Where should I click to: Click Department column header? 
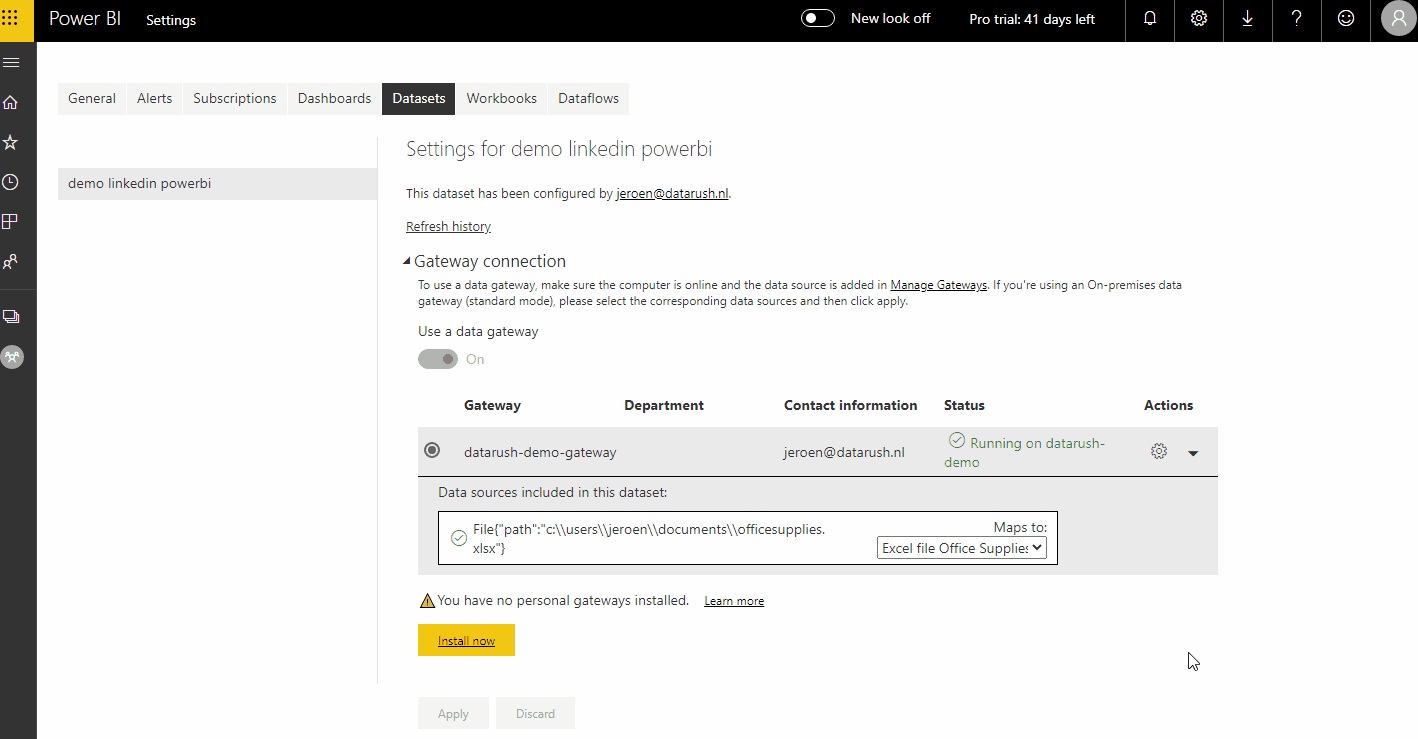point(664,405)
